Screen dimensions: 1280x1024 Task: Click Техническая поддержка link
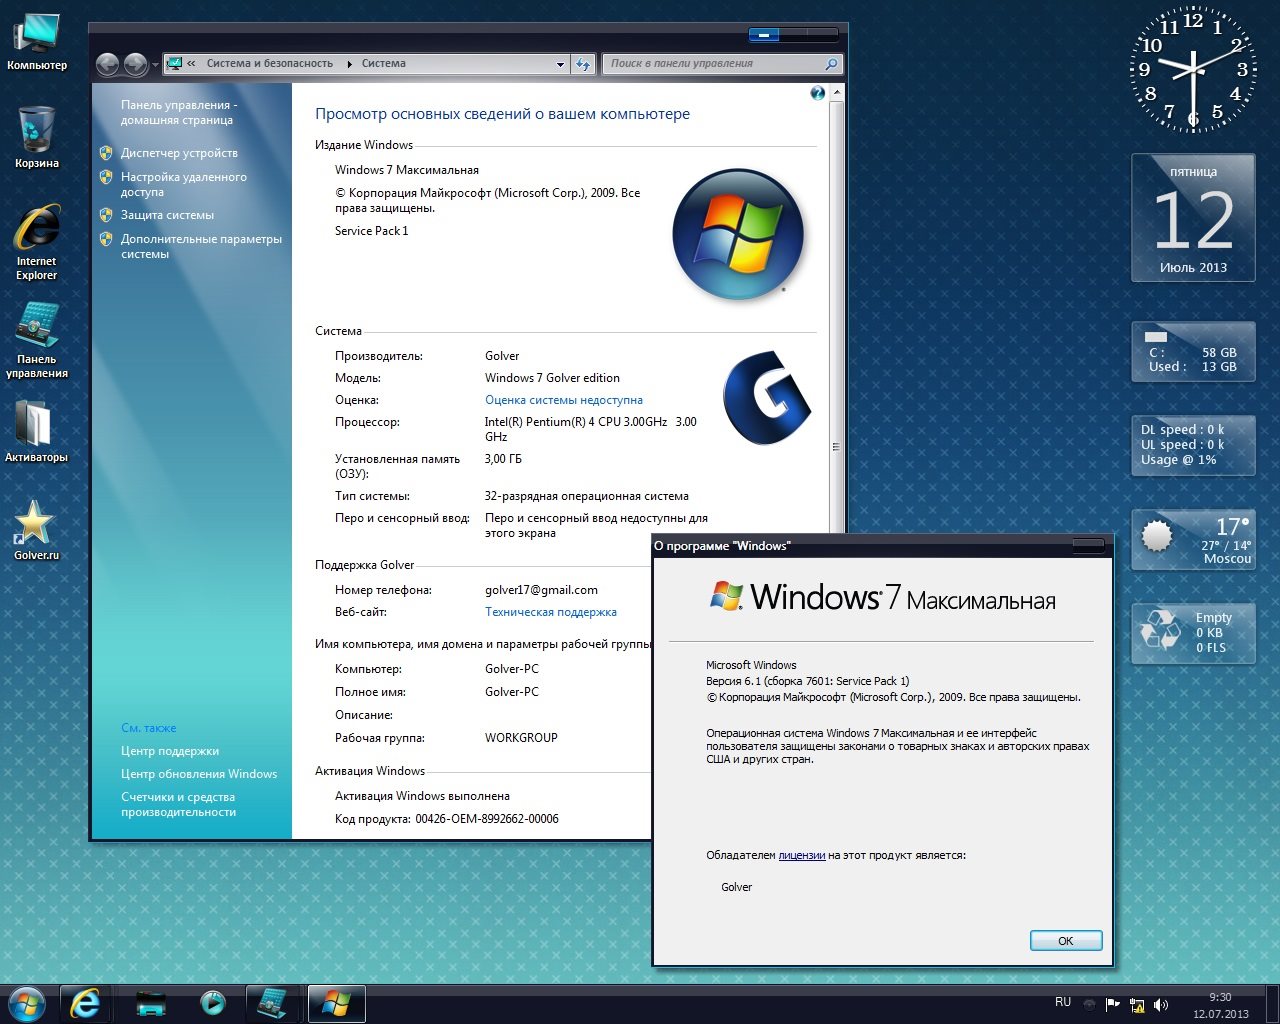[551, 612]
